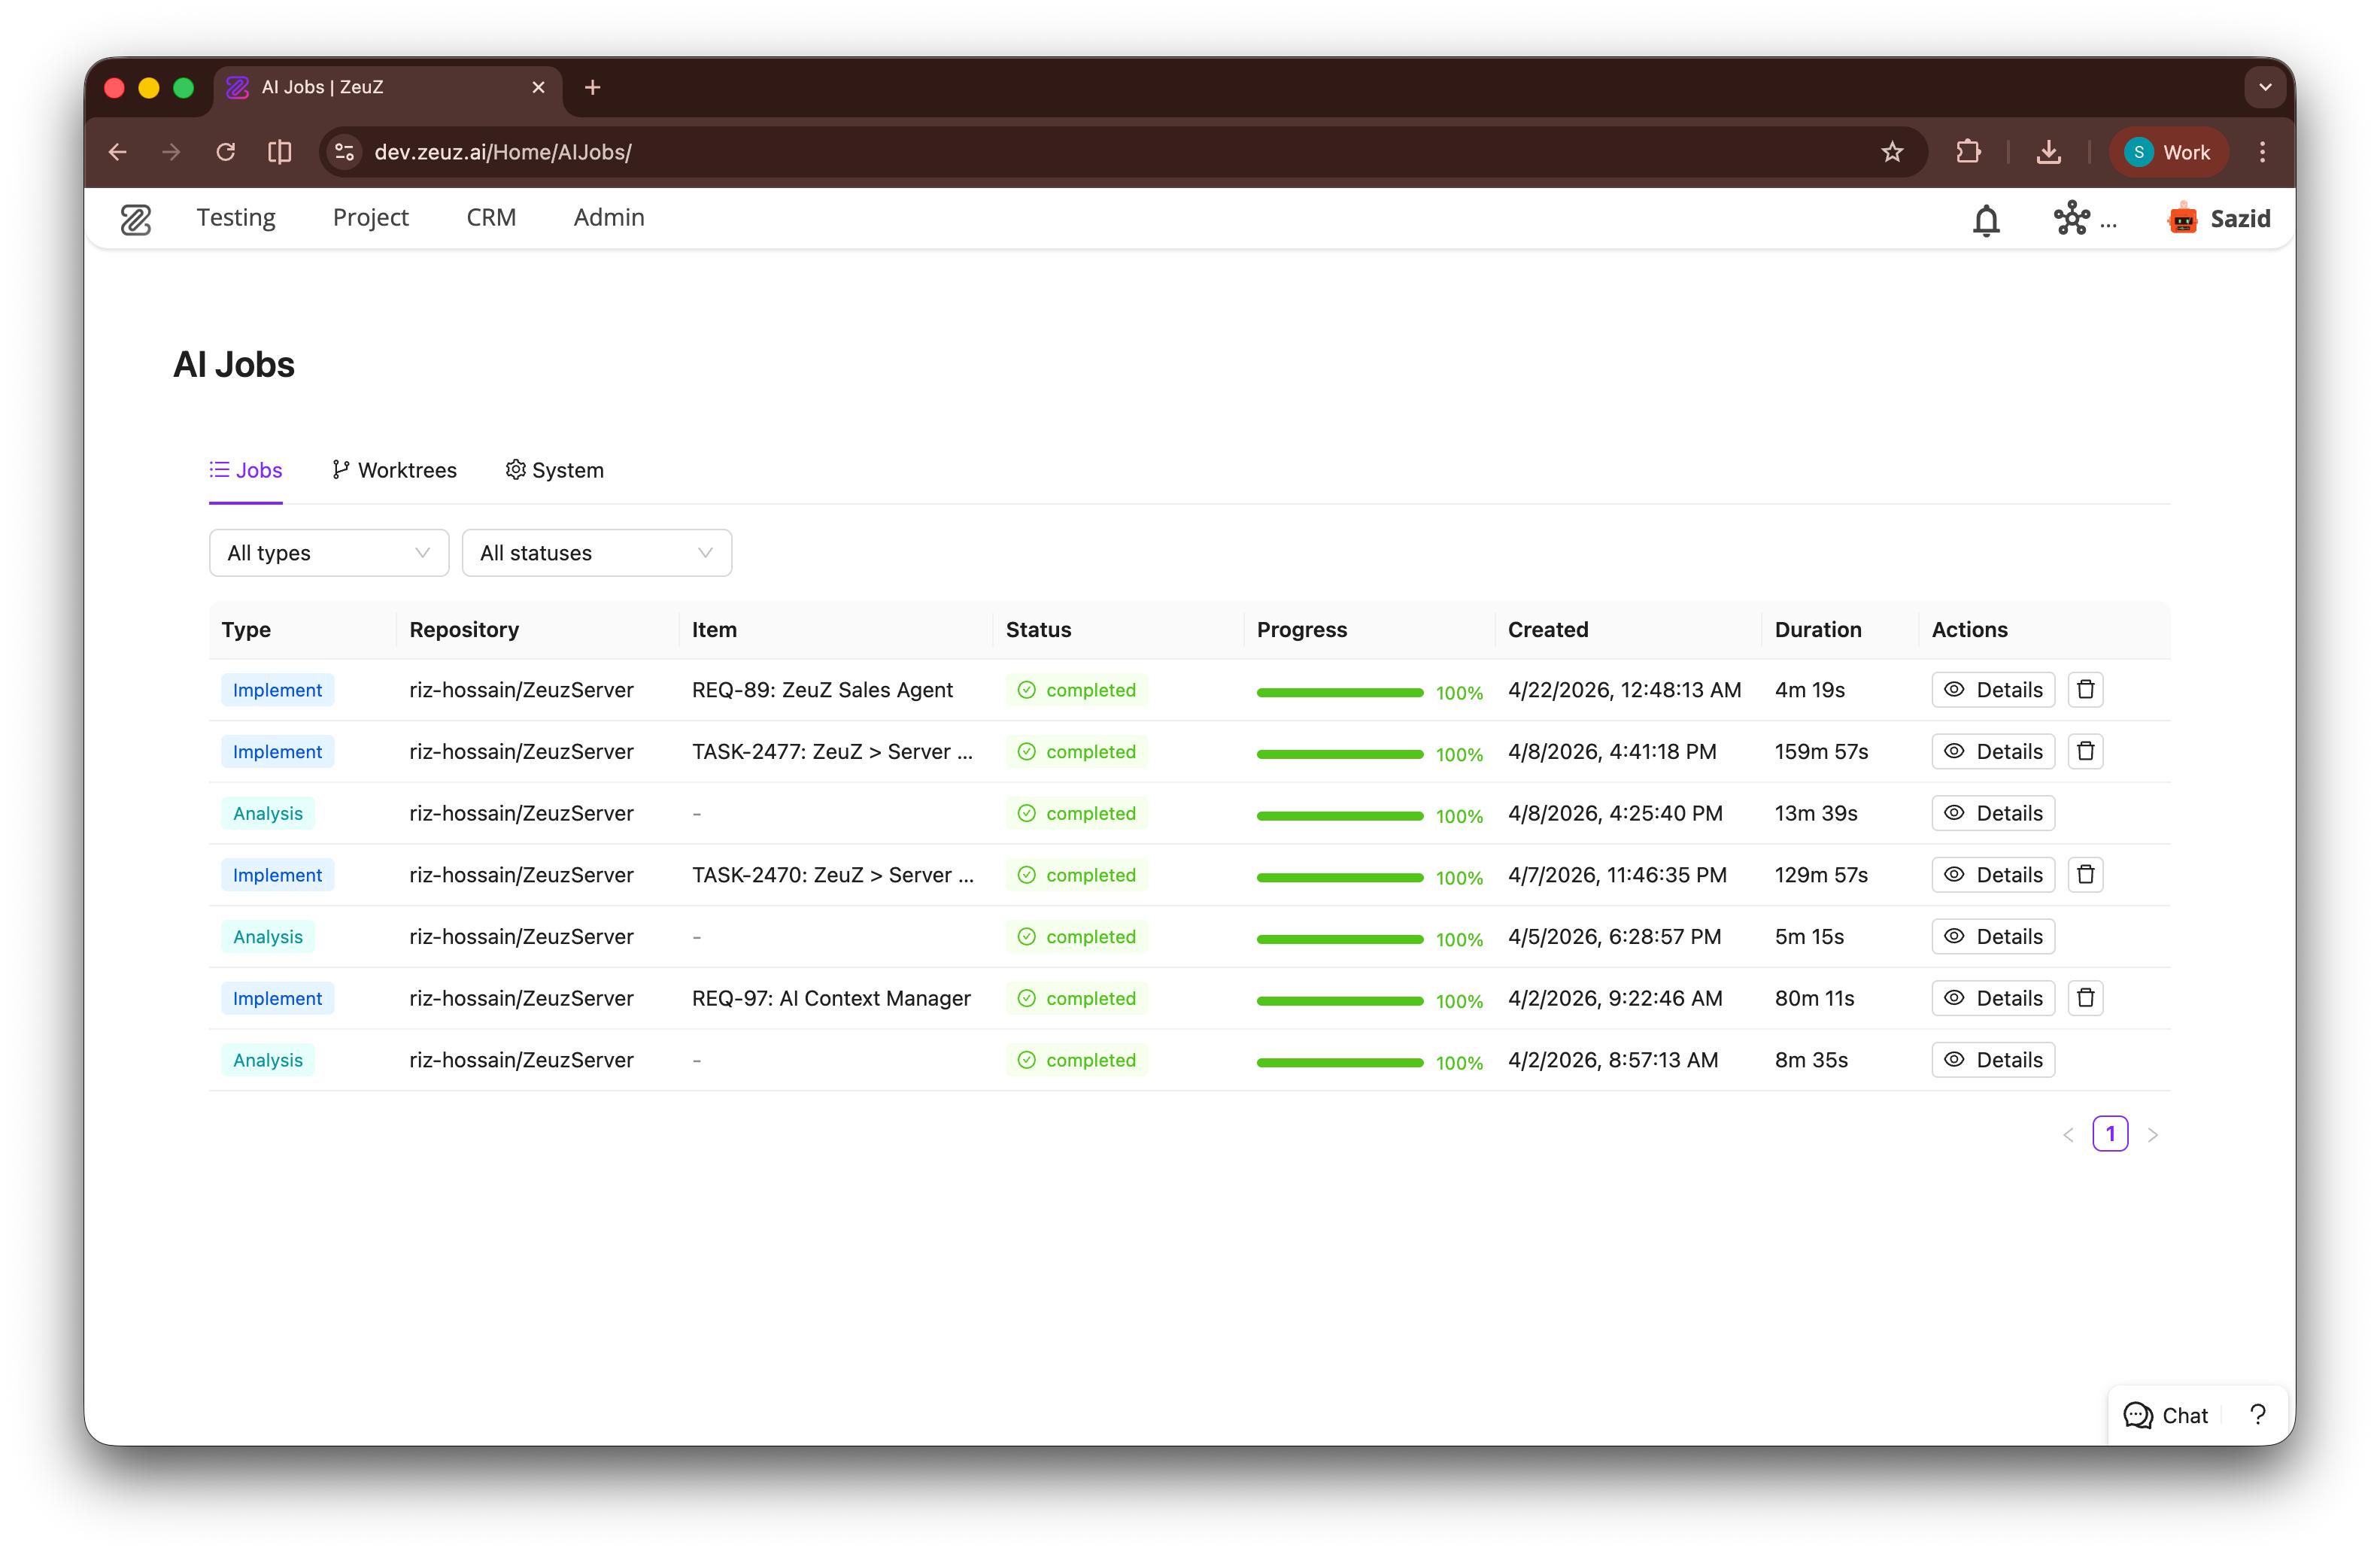Image resolution: width=2380 pixels, height=1557 pixels.
Task: Click progress bar of REQ-89 job
Action: 1340,692
